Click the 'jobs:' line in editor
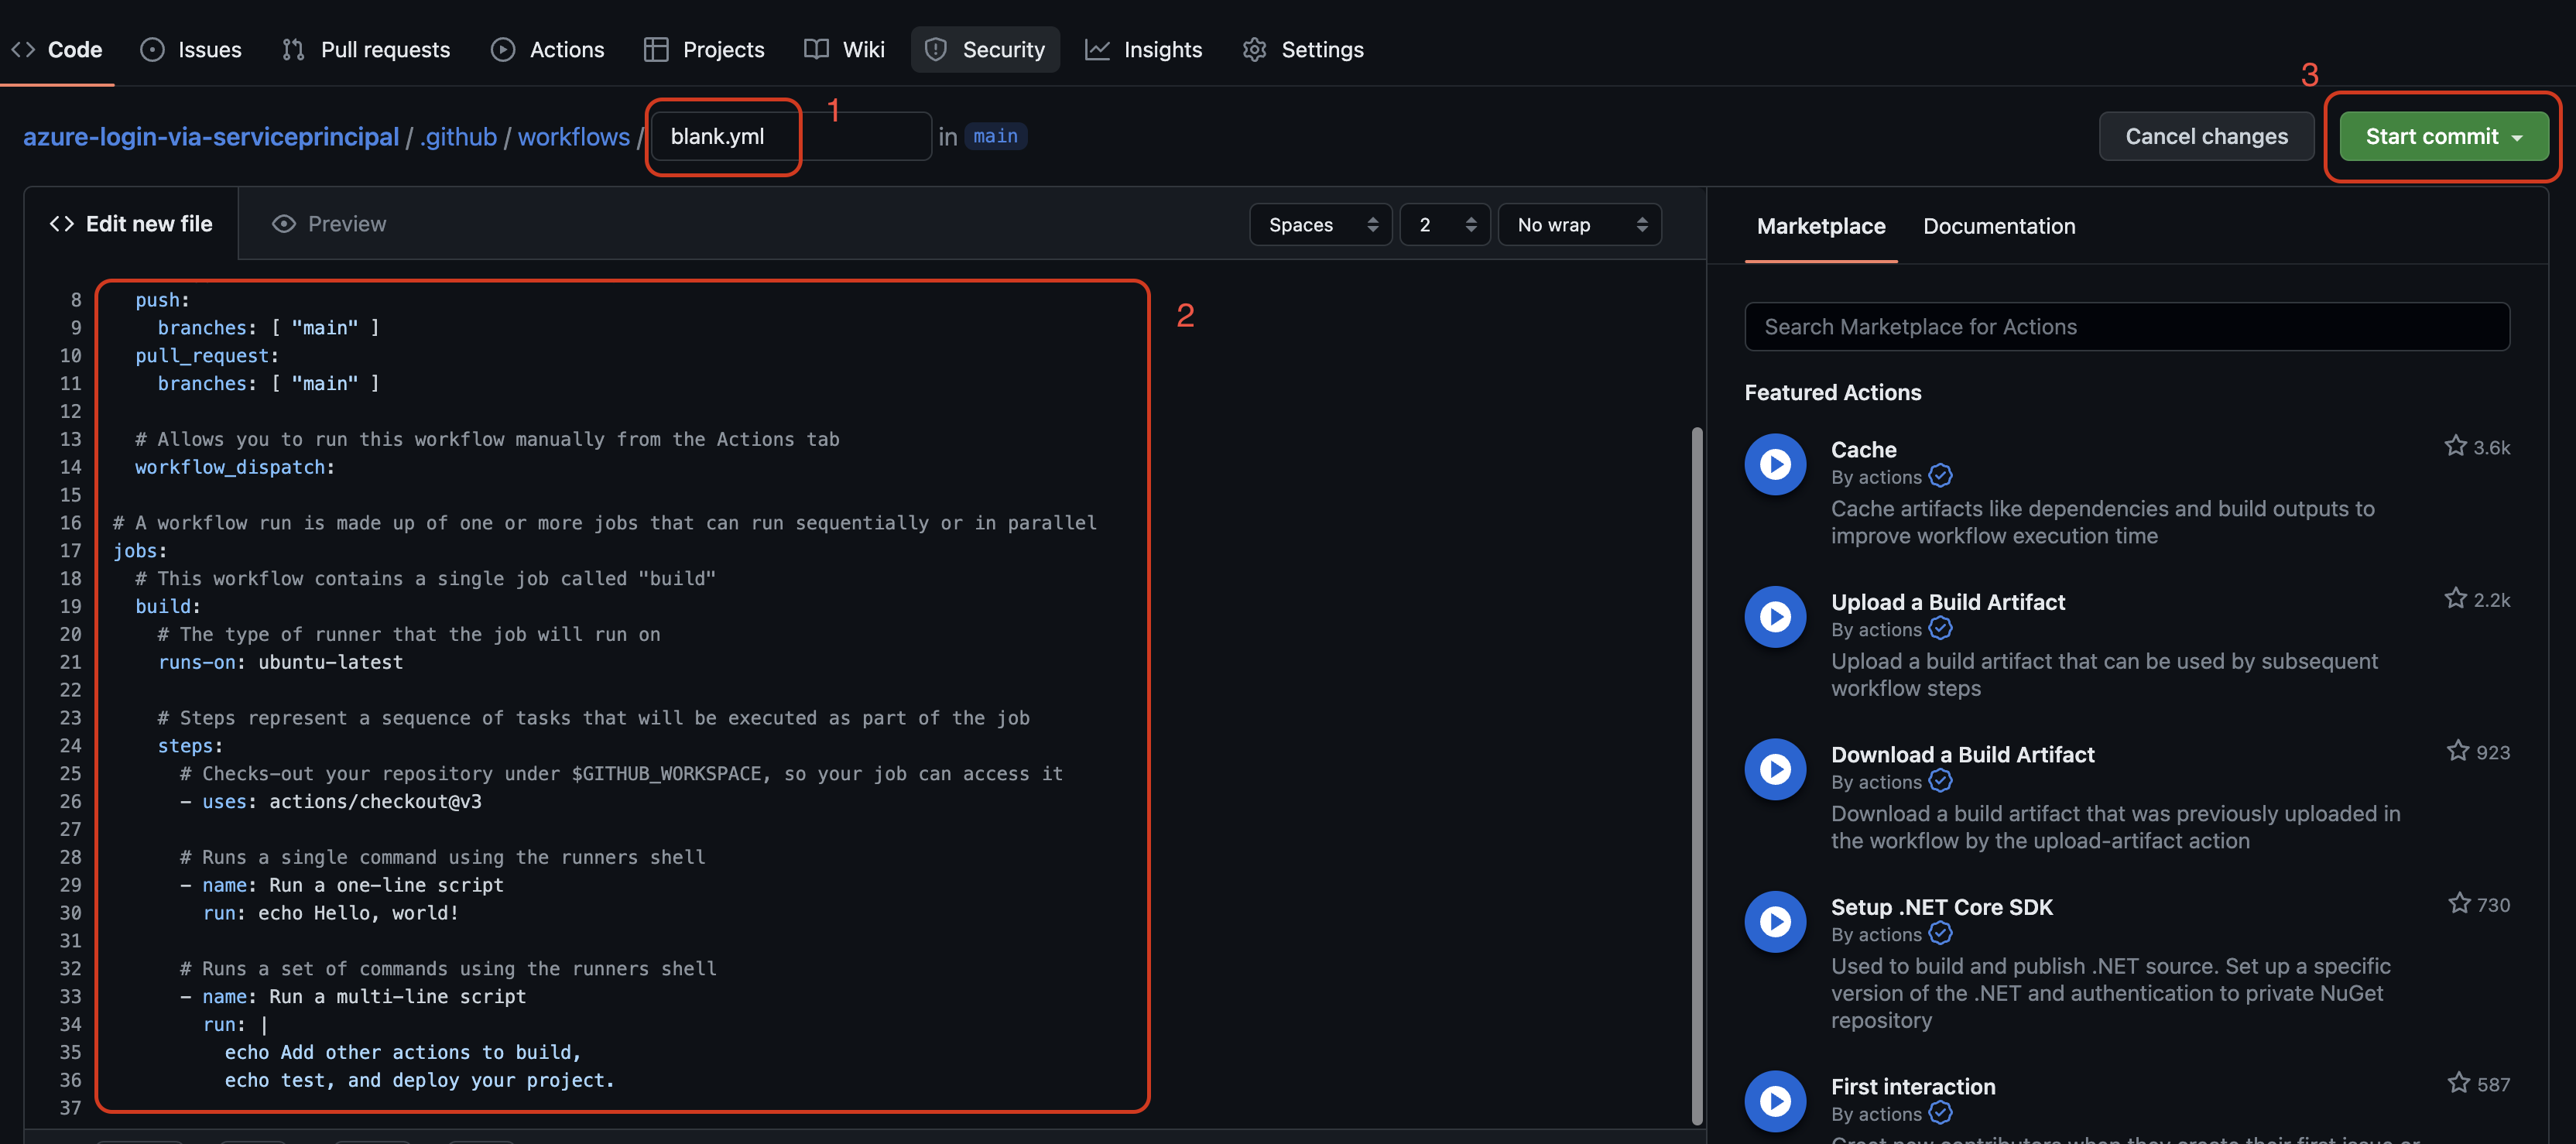The height and width of the screenshot is (1144, 2576). [x=140, y=550]
